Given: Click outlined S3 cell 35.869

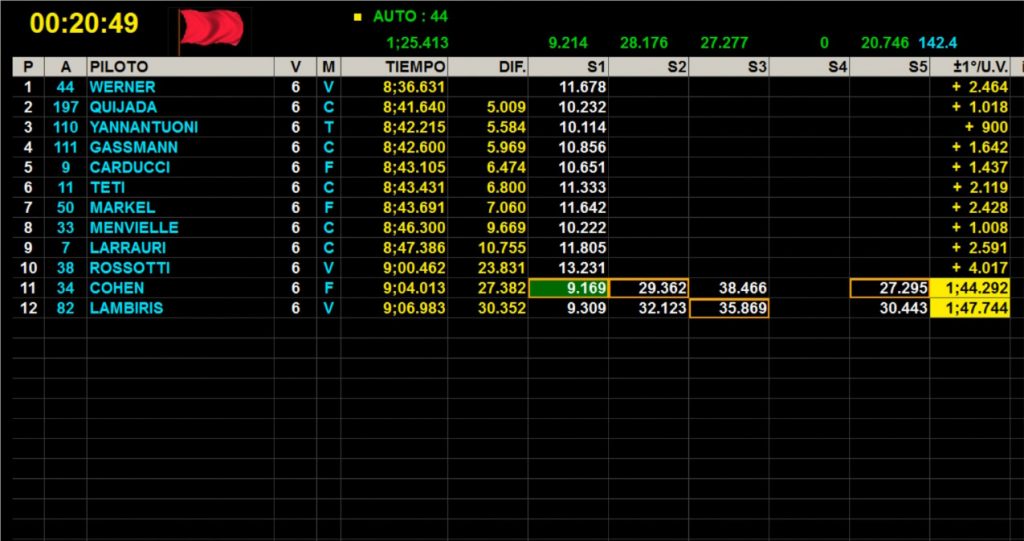Looking at the screenshot, I should click(729, 308).
